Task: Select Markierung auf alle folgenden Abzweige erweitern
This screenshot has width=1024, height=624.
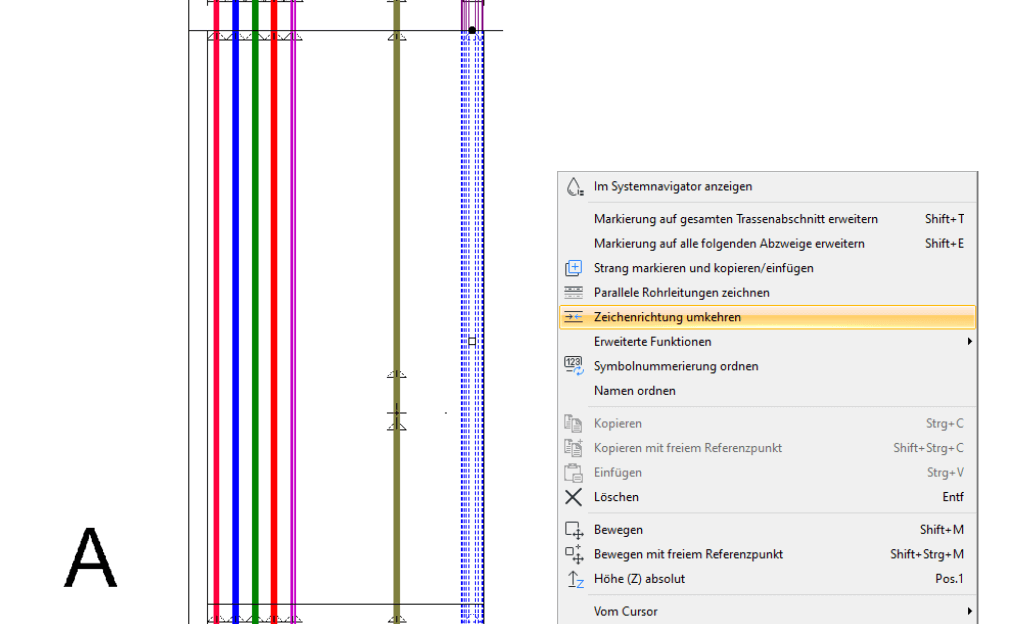Action: coord(729,244)
